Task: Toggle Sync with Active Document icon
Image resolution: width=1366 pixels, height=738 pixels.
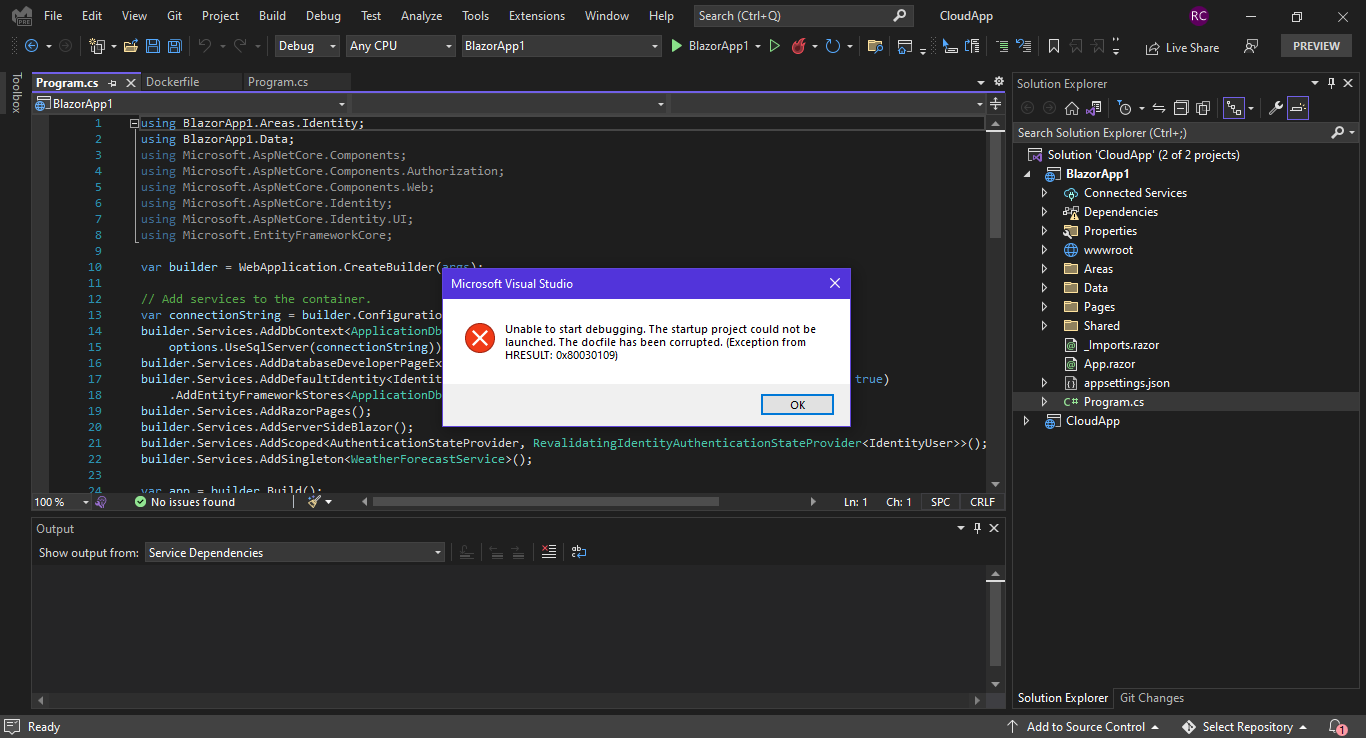Action: point(1159,108)
